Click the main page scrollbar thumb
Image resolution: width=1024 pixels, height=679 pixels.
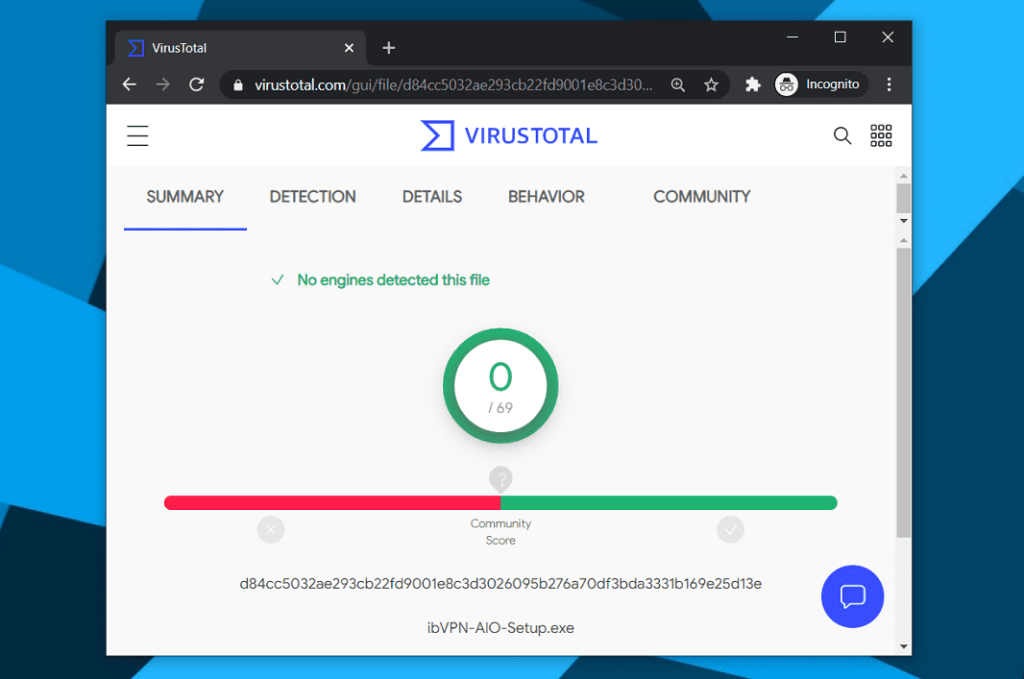[x=904, y=392]
